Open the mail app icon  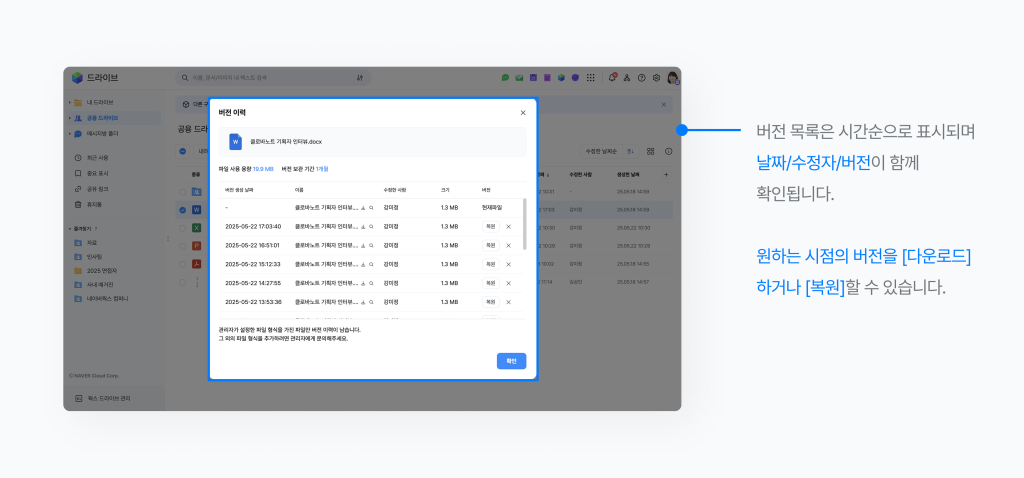point(519,78)
